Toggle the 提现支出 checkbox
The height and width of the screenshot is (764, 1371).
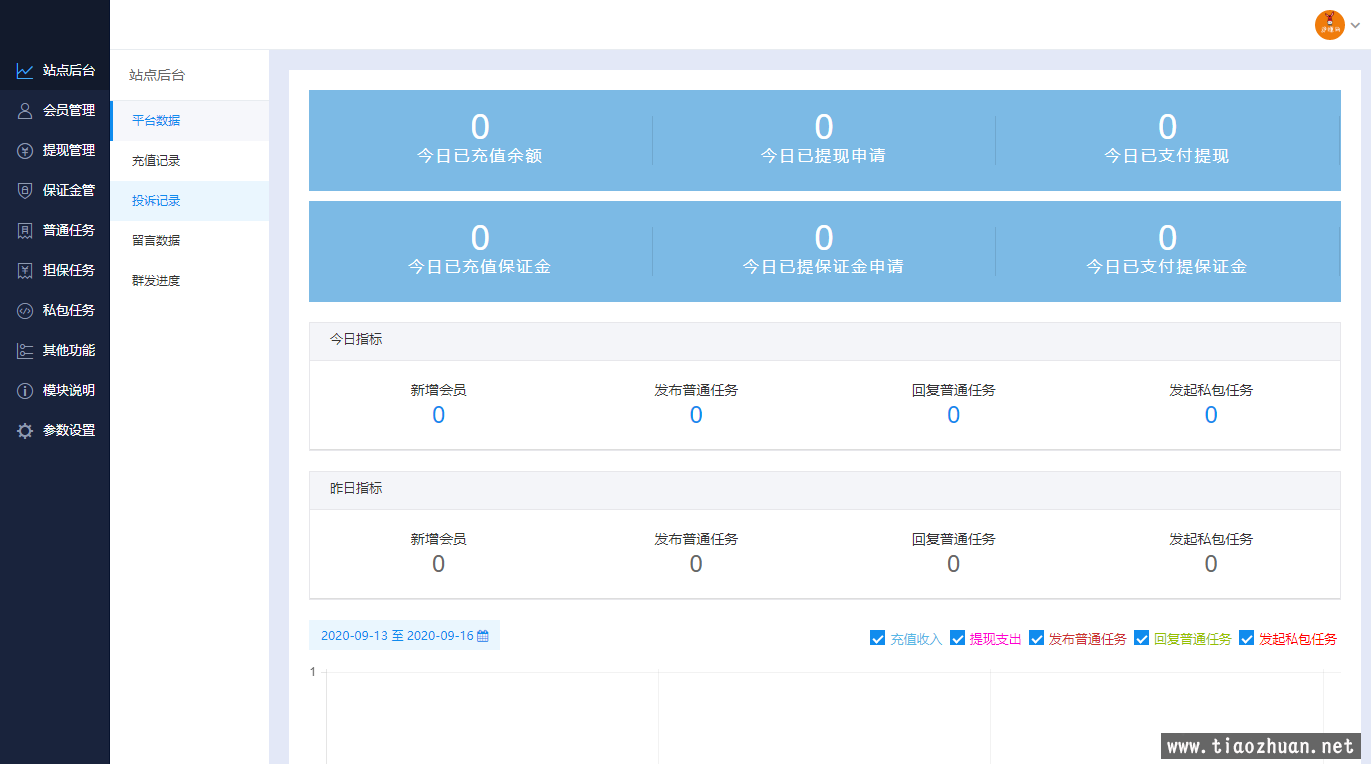[x=957, y=638]
